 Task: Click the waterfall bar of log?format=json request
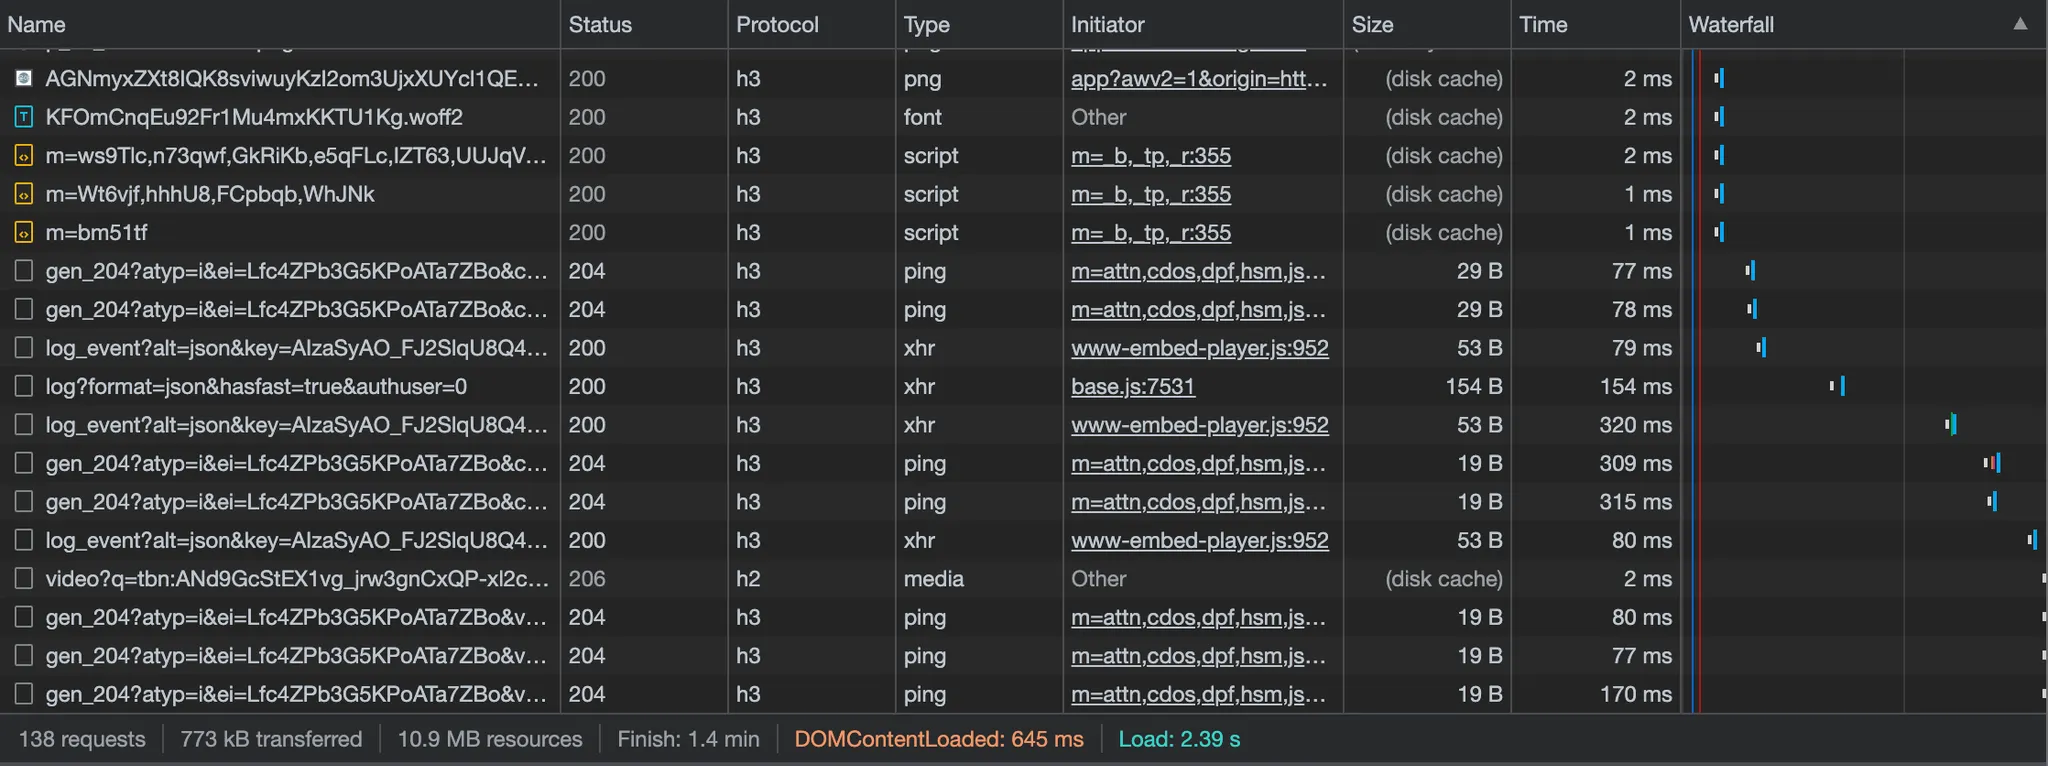point(1840,386)
